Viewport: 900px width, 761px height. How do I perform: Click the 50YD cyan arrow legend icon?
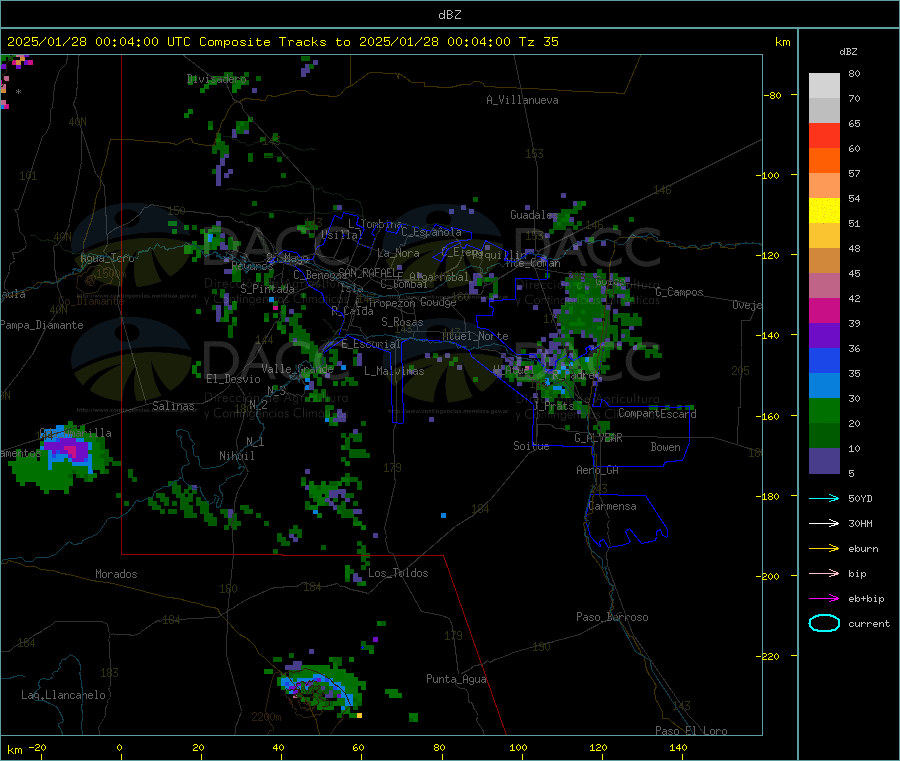(x=824, y=498)
